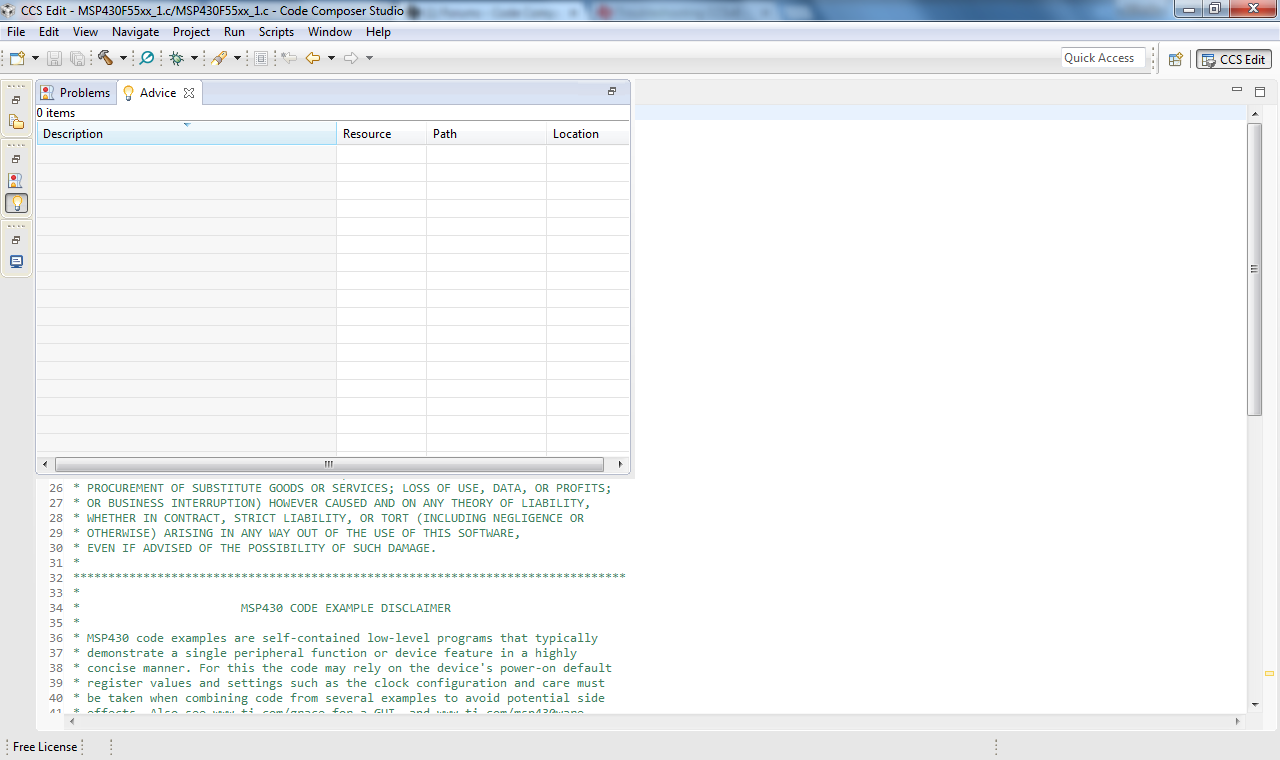
Task: Open the File menu
Action: [16, 32]
